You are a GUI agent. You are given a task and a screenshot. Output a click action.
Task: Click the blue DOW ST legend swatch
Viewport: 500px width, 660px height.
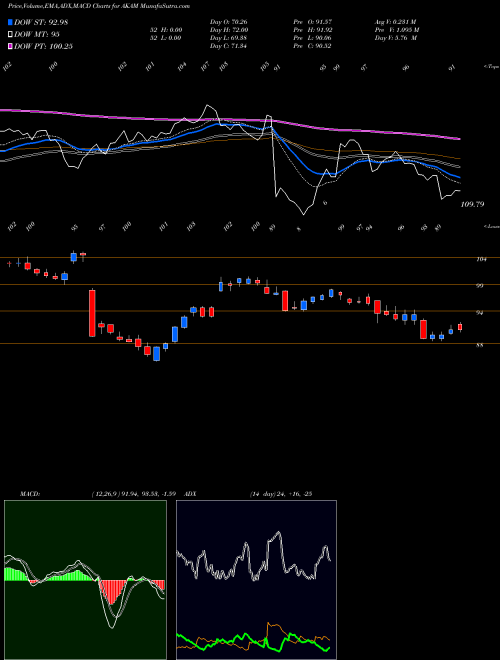pyautogui.click(x=10, y=22)
